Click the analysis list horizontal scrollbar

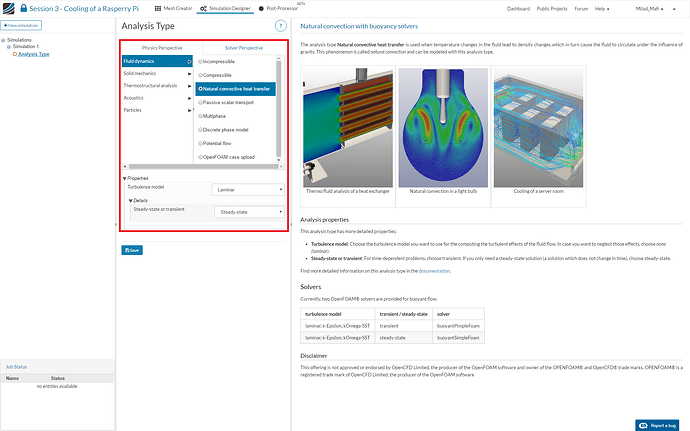(203, 166)
